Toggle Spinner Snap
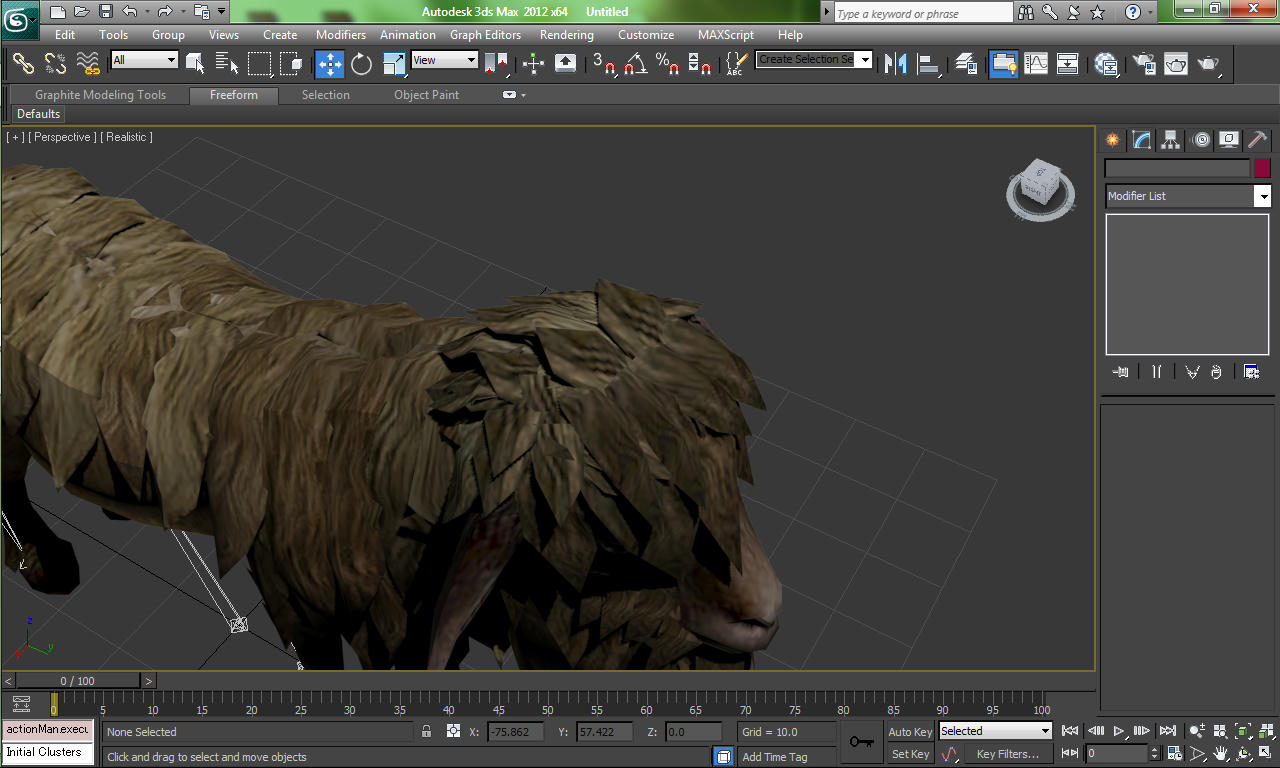1280x768 pixels. (700, 63)
